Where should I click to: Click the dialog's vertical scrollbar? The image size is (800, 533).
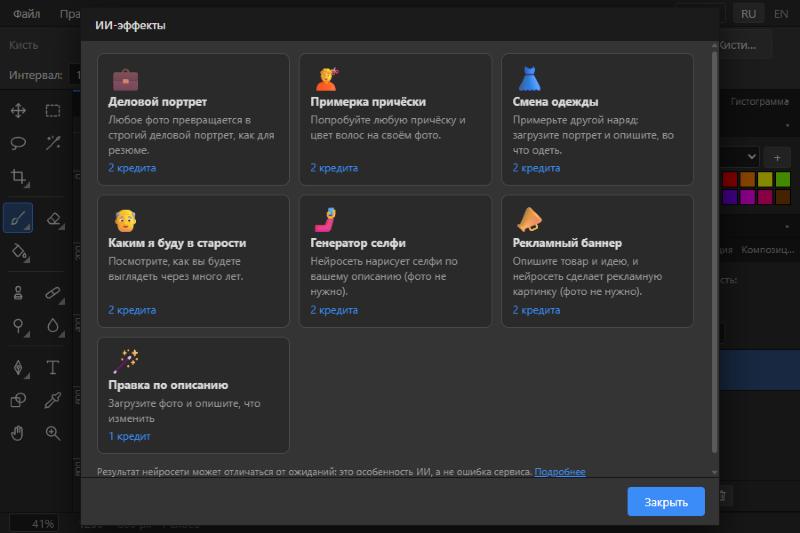[714, 251]
